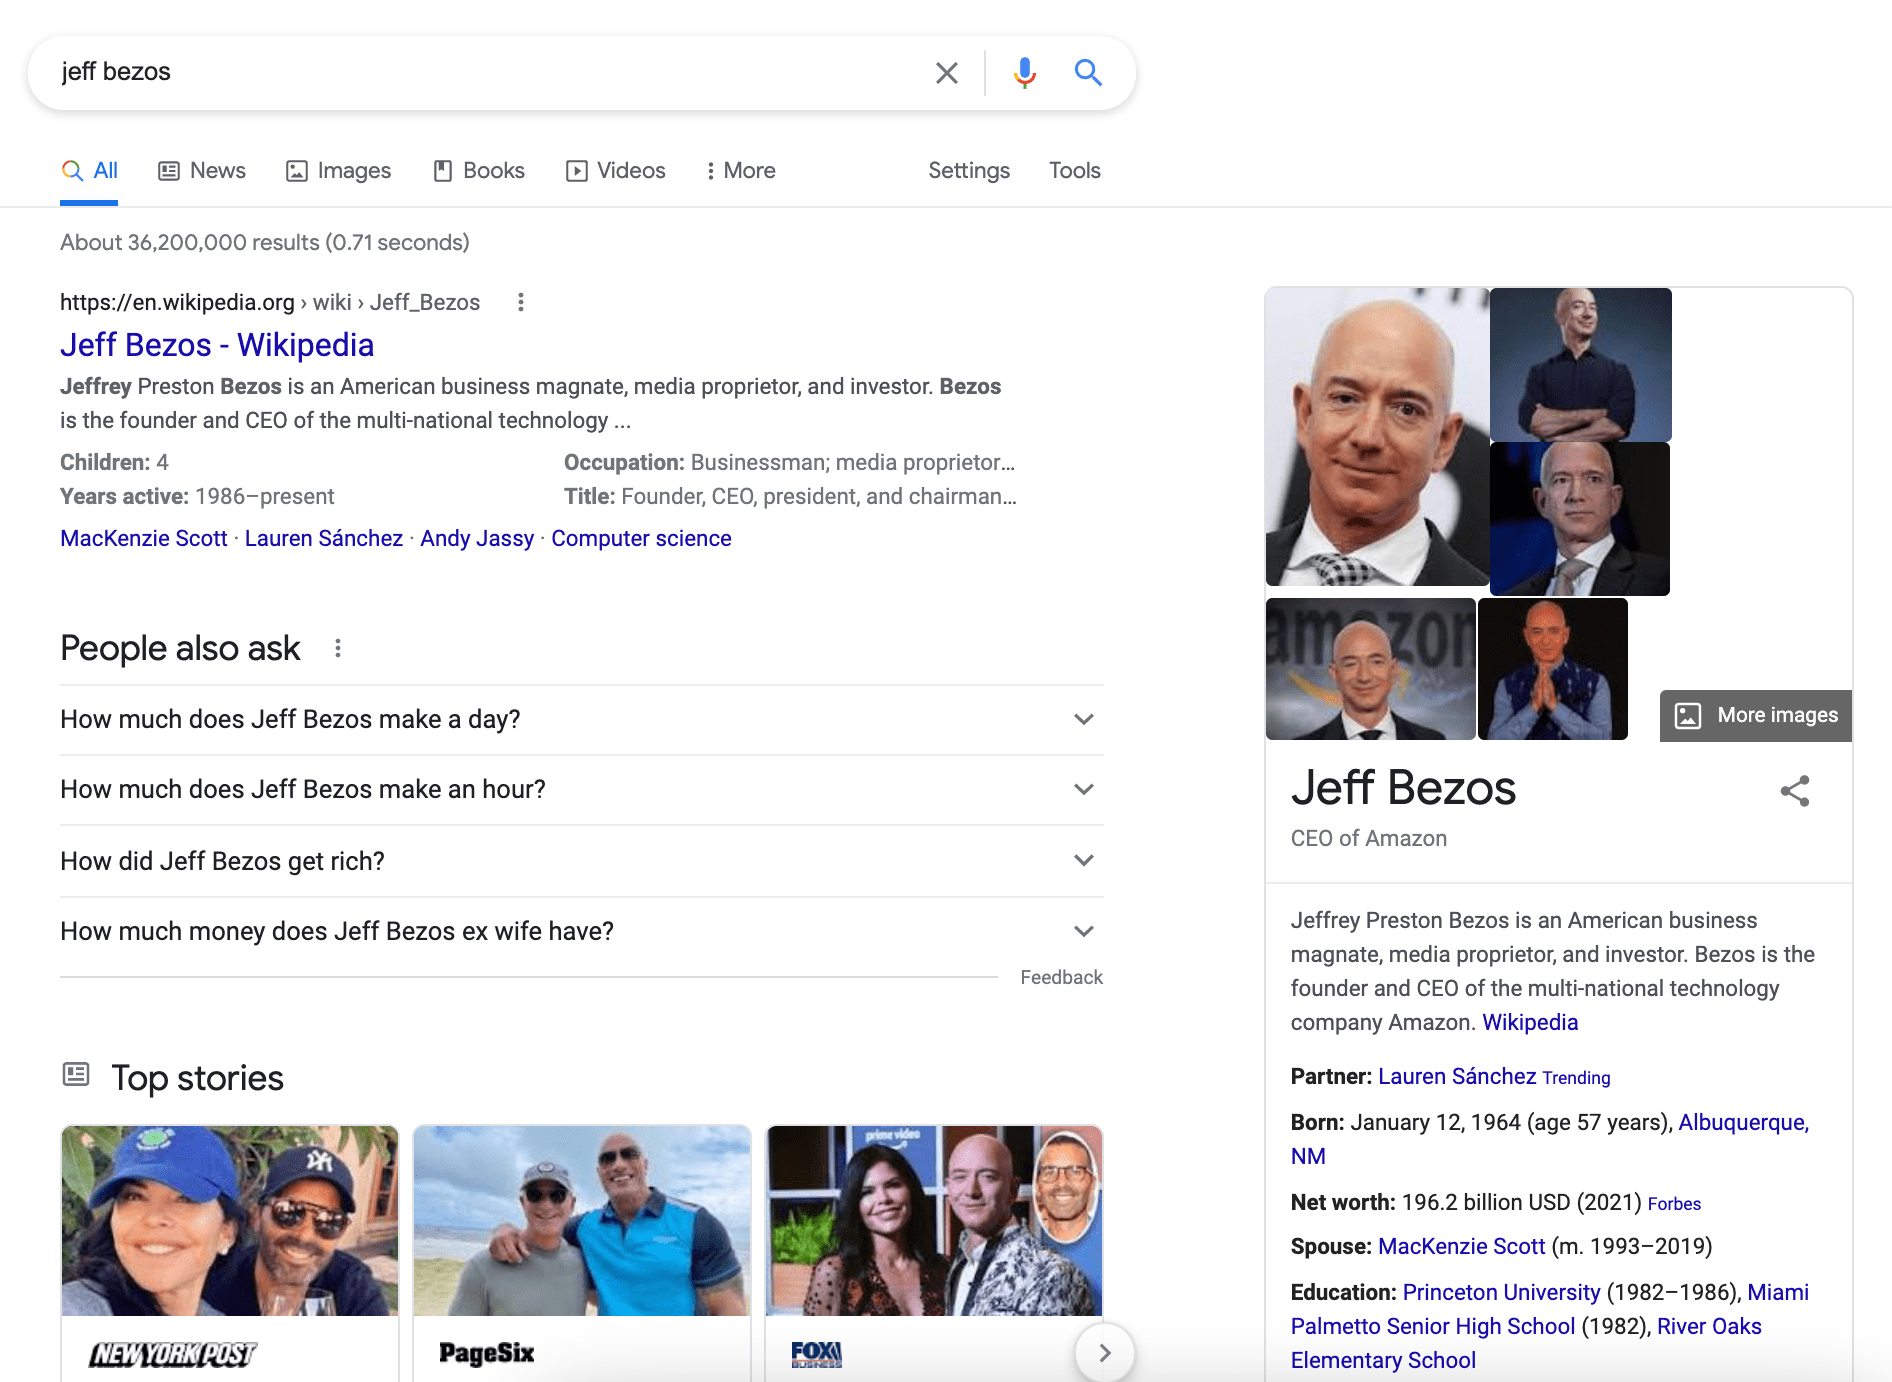Open MacKenzie Scott spouse link in panel

point(1461,1247)
